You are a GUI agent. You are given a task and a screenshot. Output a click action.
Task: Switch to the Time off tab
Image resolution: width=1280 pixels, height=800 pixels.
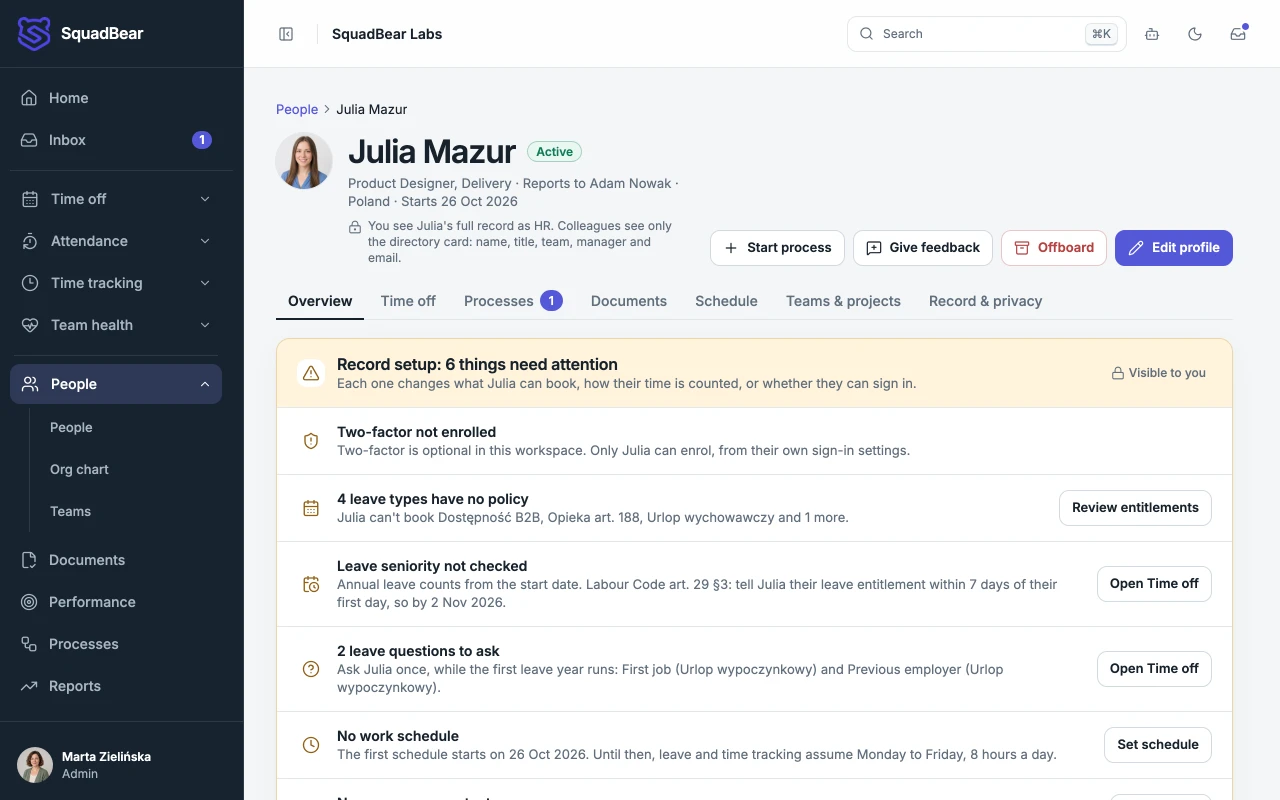coord(408,301)
